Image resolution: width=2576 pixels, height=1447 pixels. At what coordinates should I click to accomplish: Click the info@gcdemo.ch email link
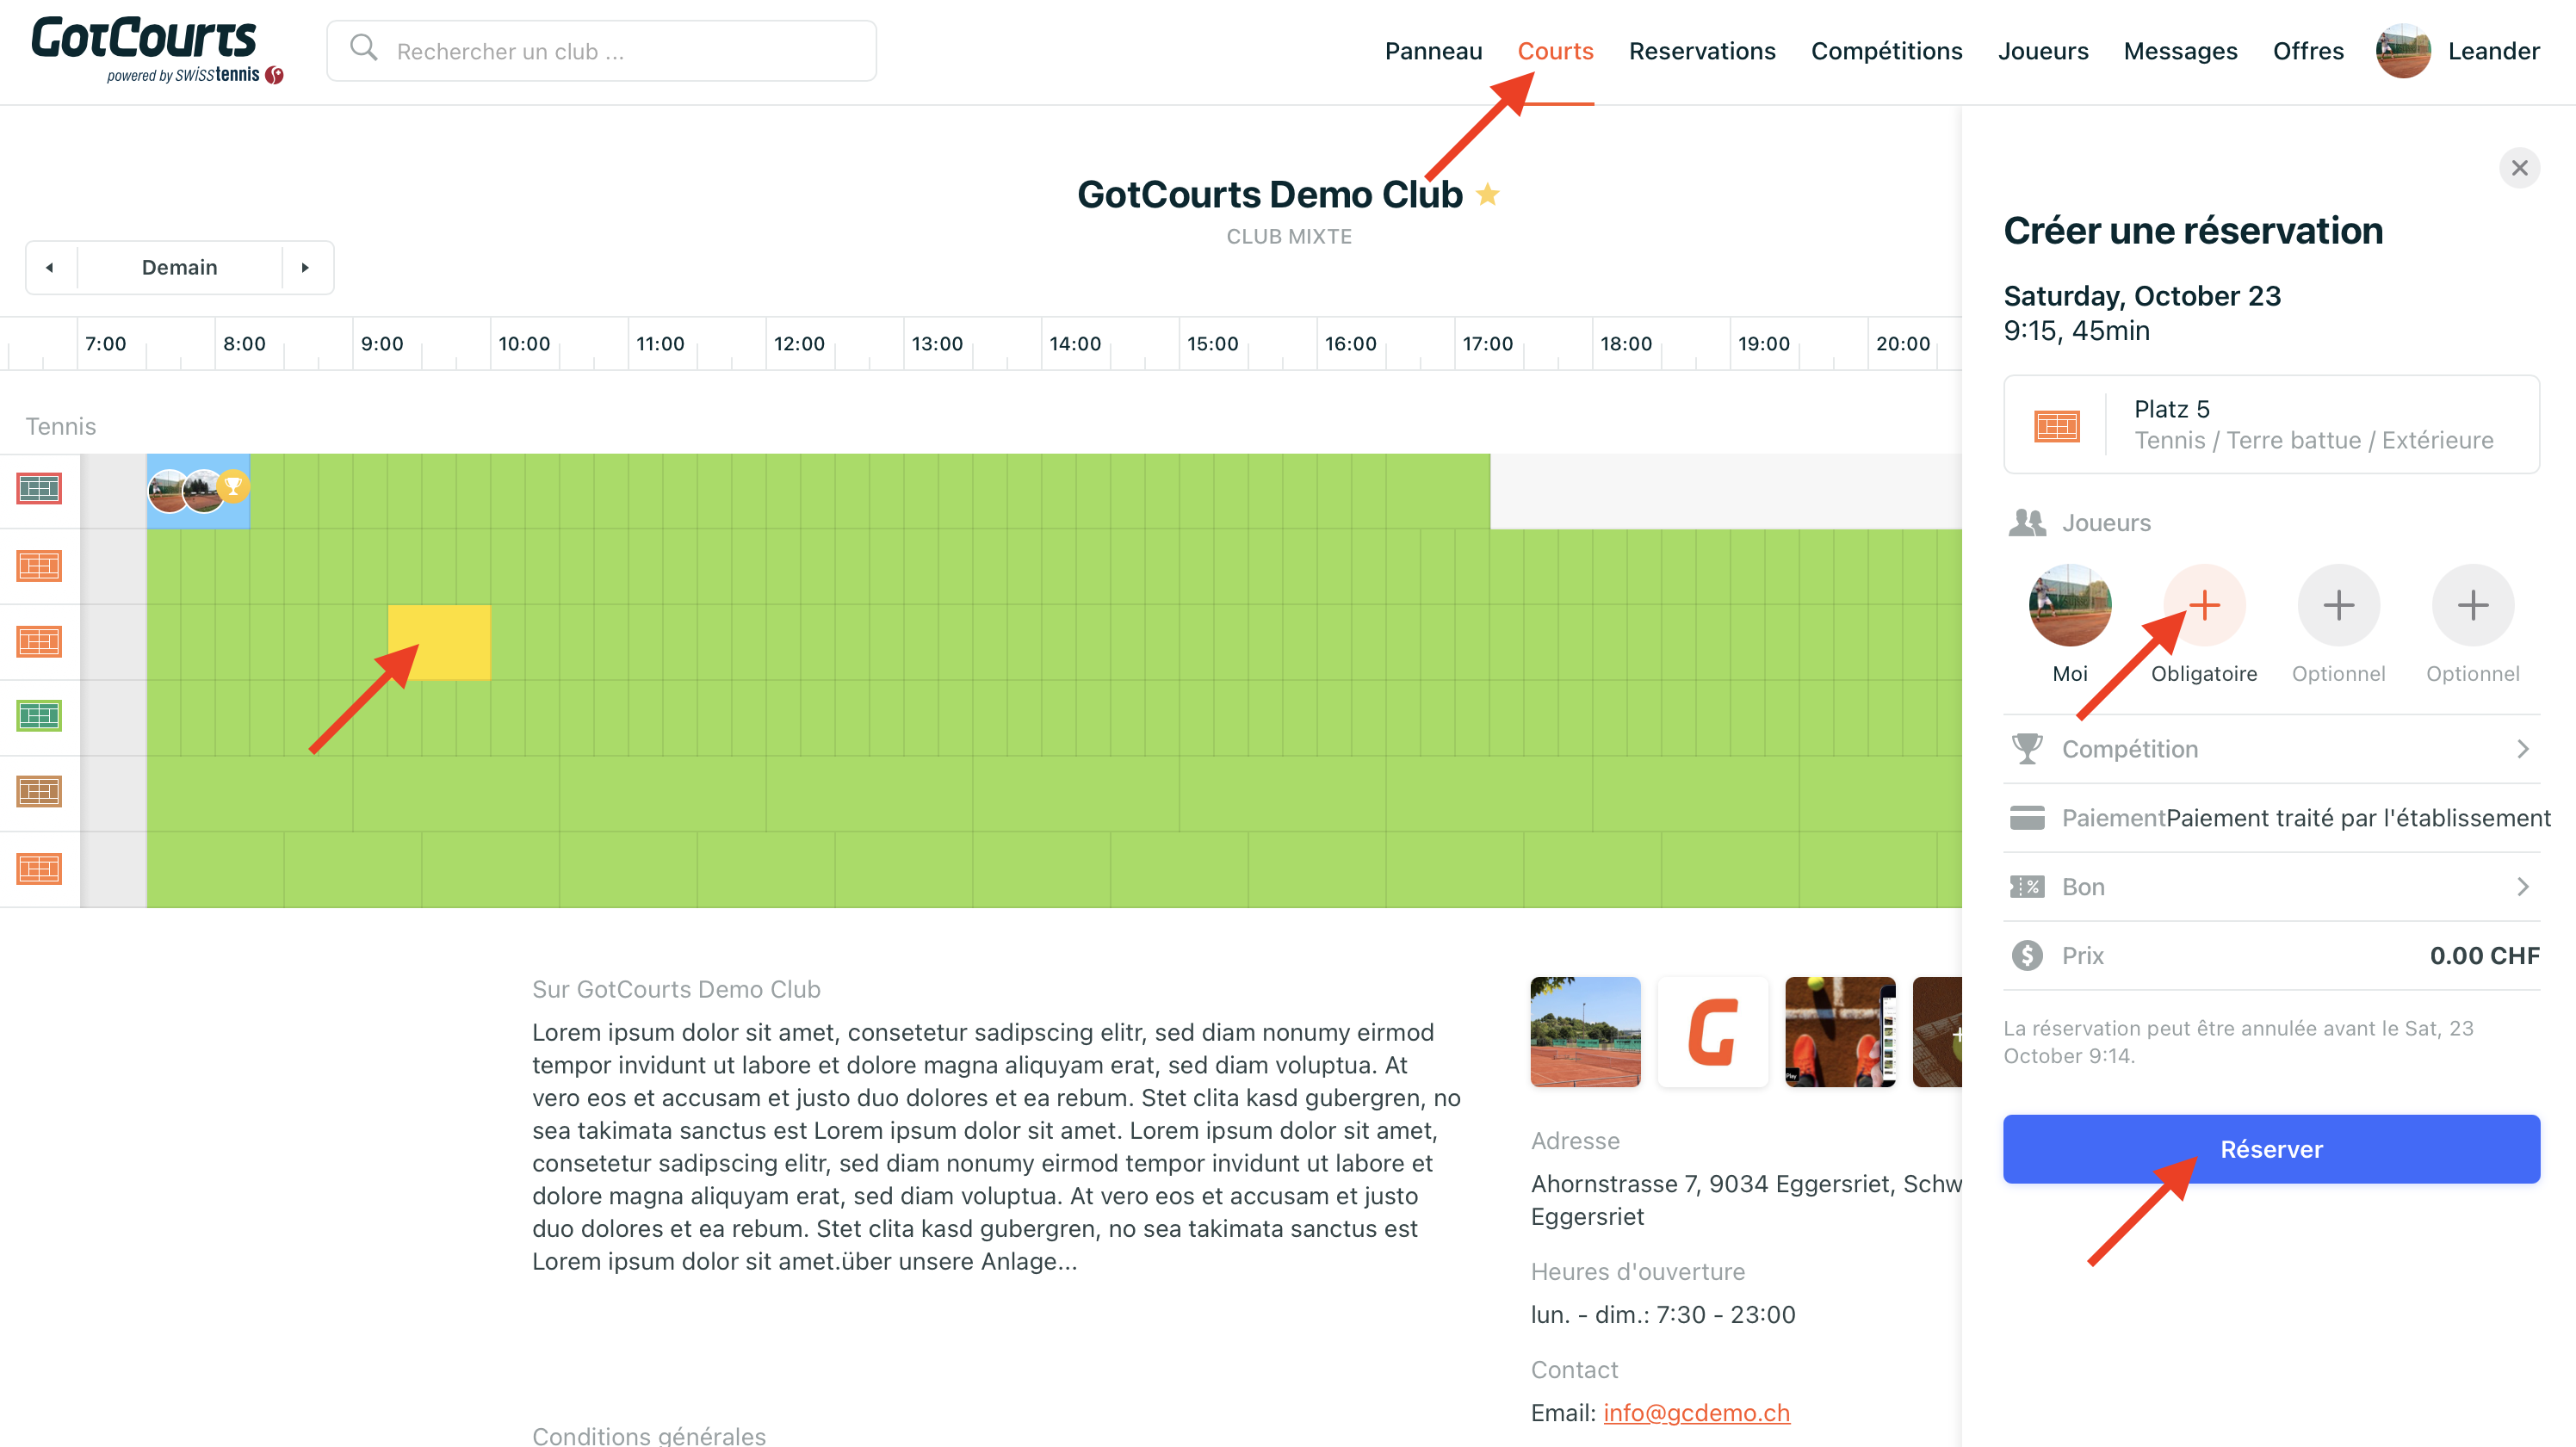click(1696, 1412)
